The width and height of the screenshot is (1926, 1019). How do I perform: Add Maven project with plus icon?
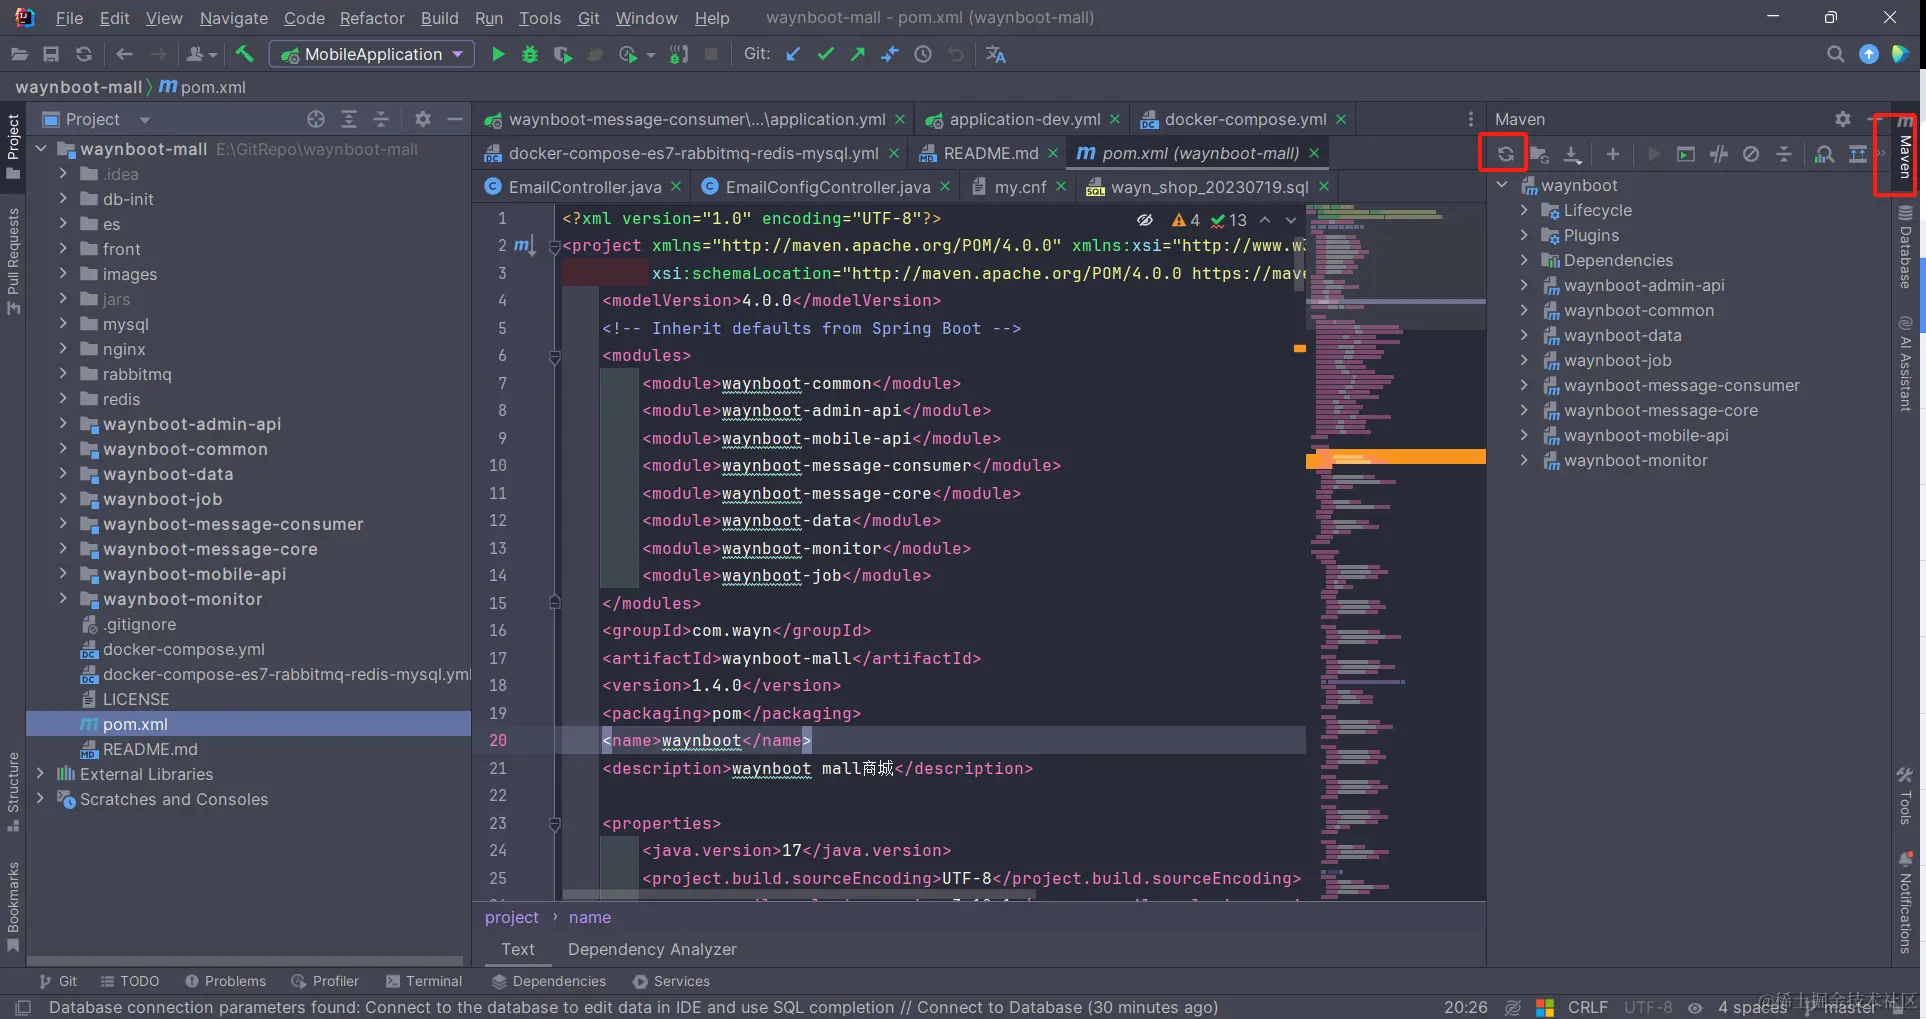click(x=1612, y=154)
